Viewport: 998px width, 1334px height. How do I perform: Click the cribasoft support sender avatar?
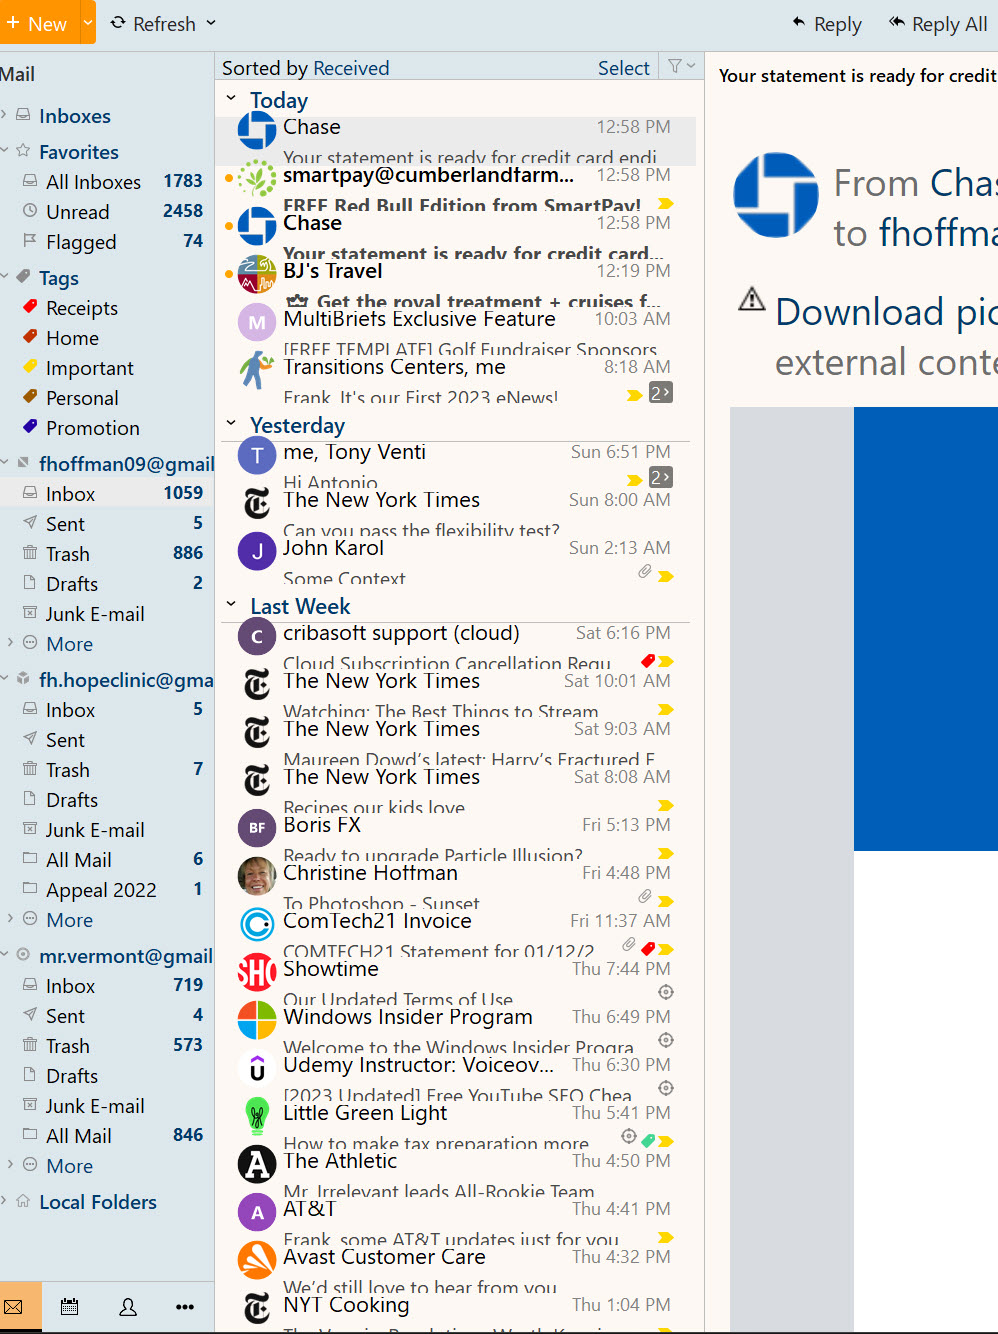point(257,636)
